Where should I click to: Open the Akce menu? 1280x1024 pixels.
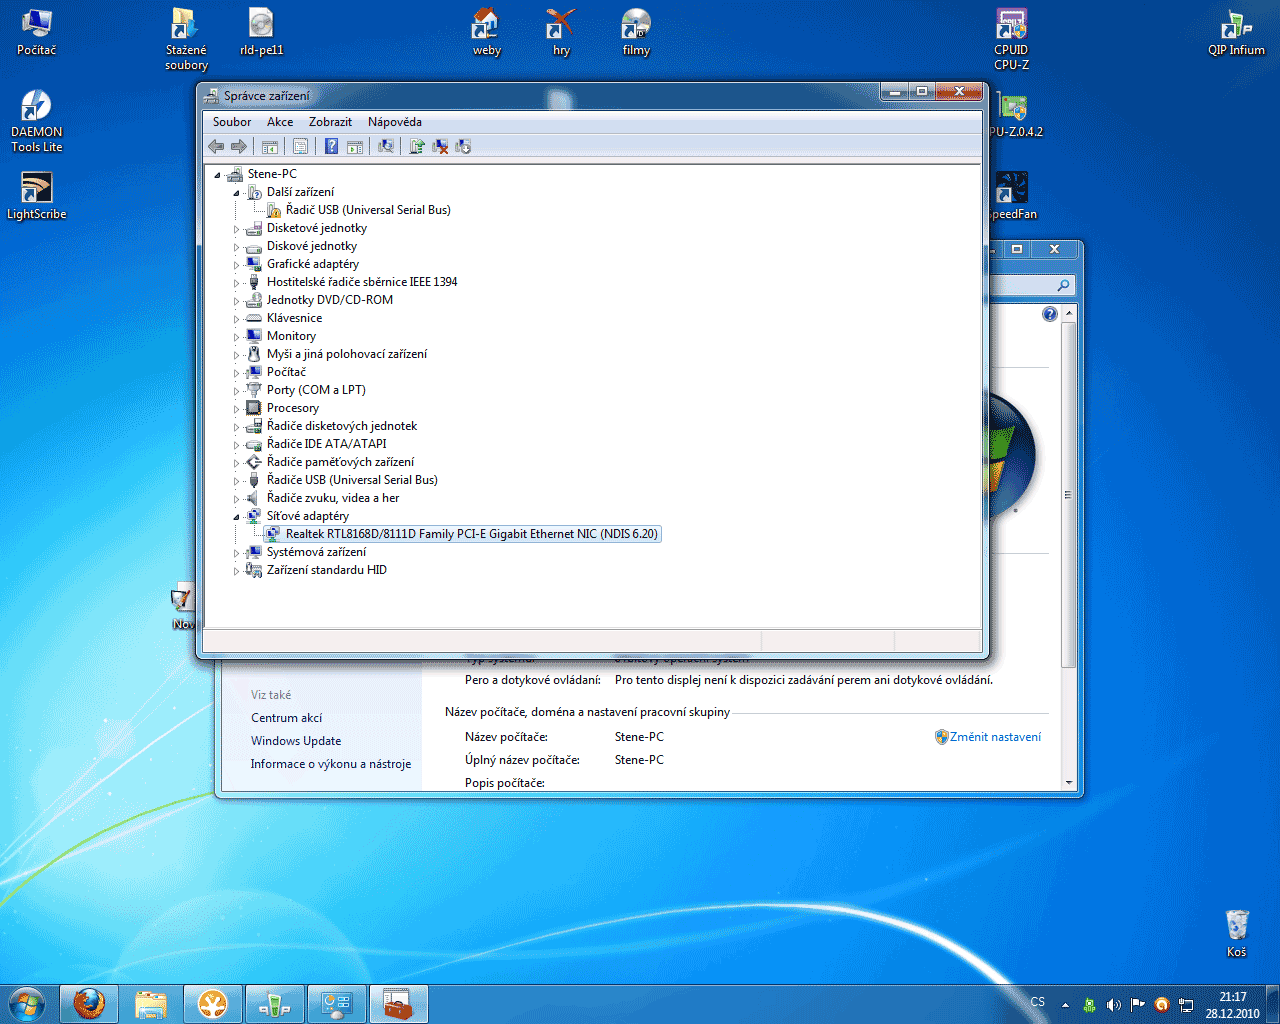pyautogui.click(x=280, y=122)
